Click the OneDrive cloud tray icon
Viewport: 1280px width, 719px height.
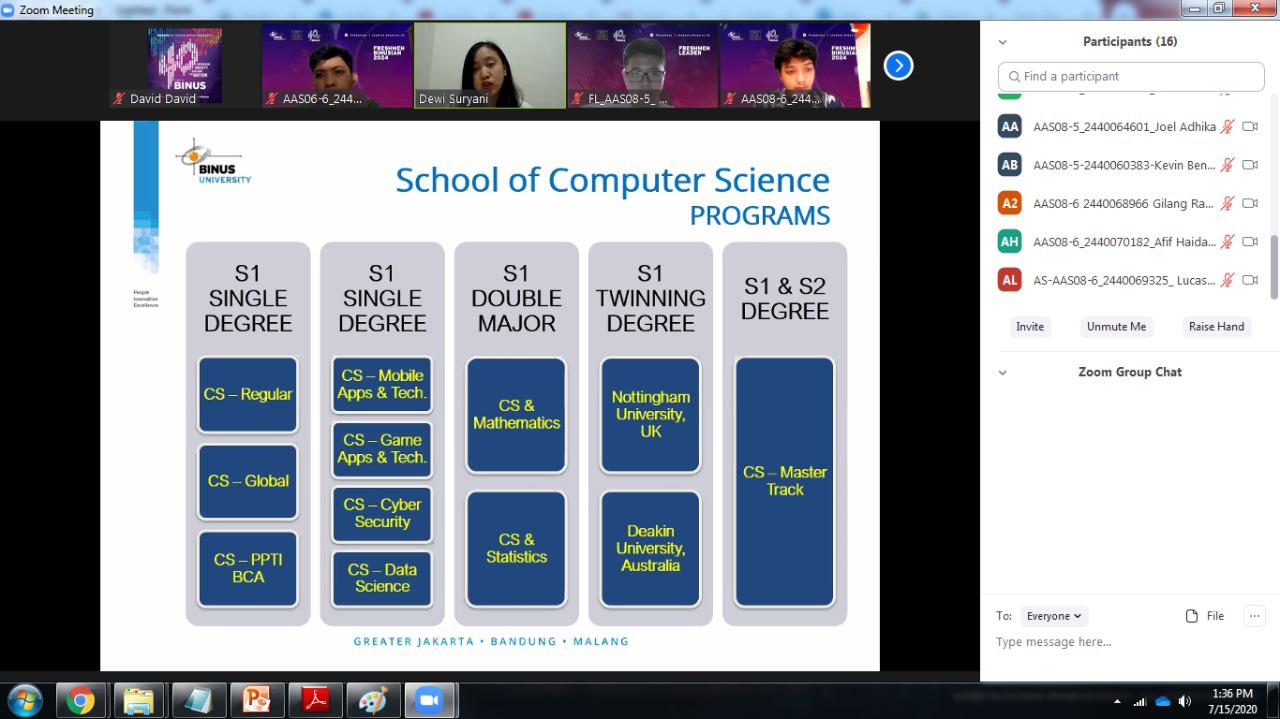(1163, 701)
